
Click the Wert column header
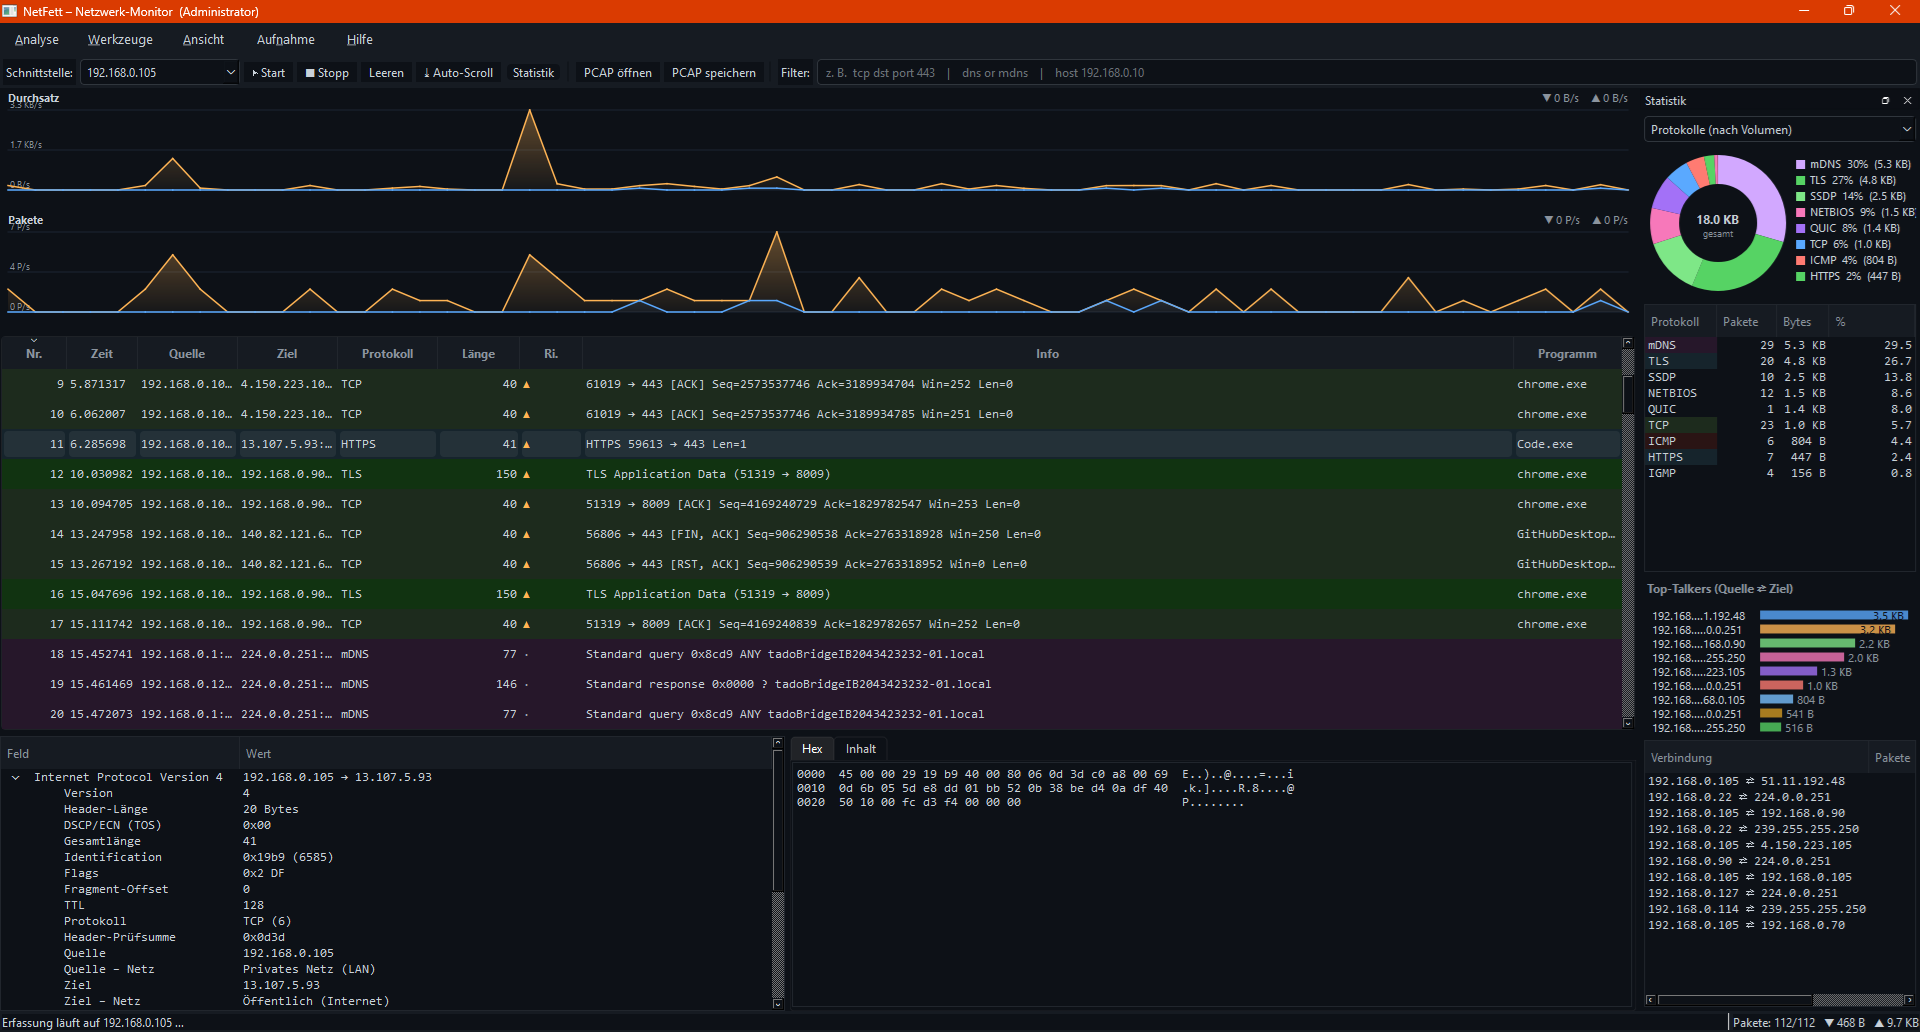click(505, 754)
